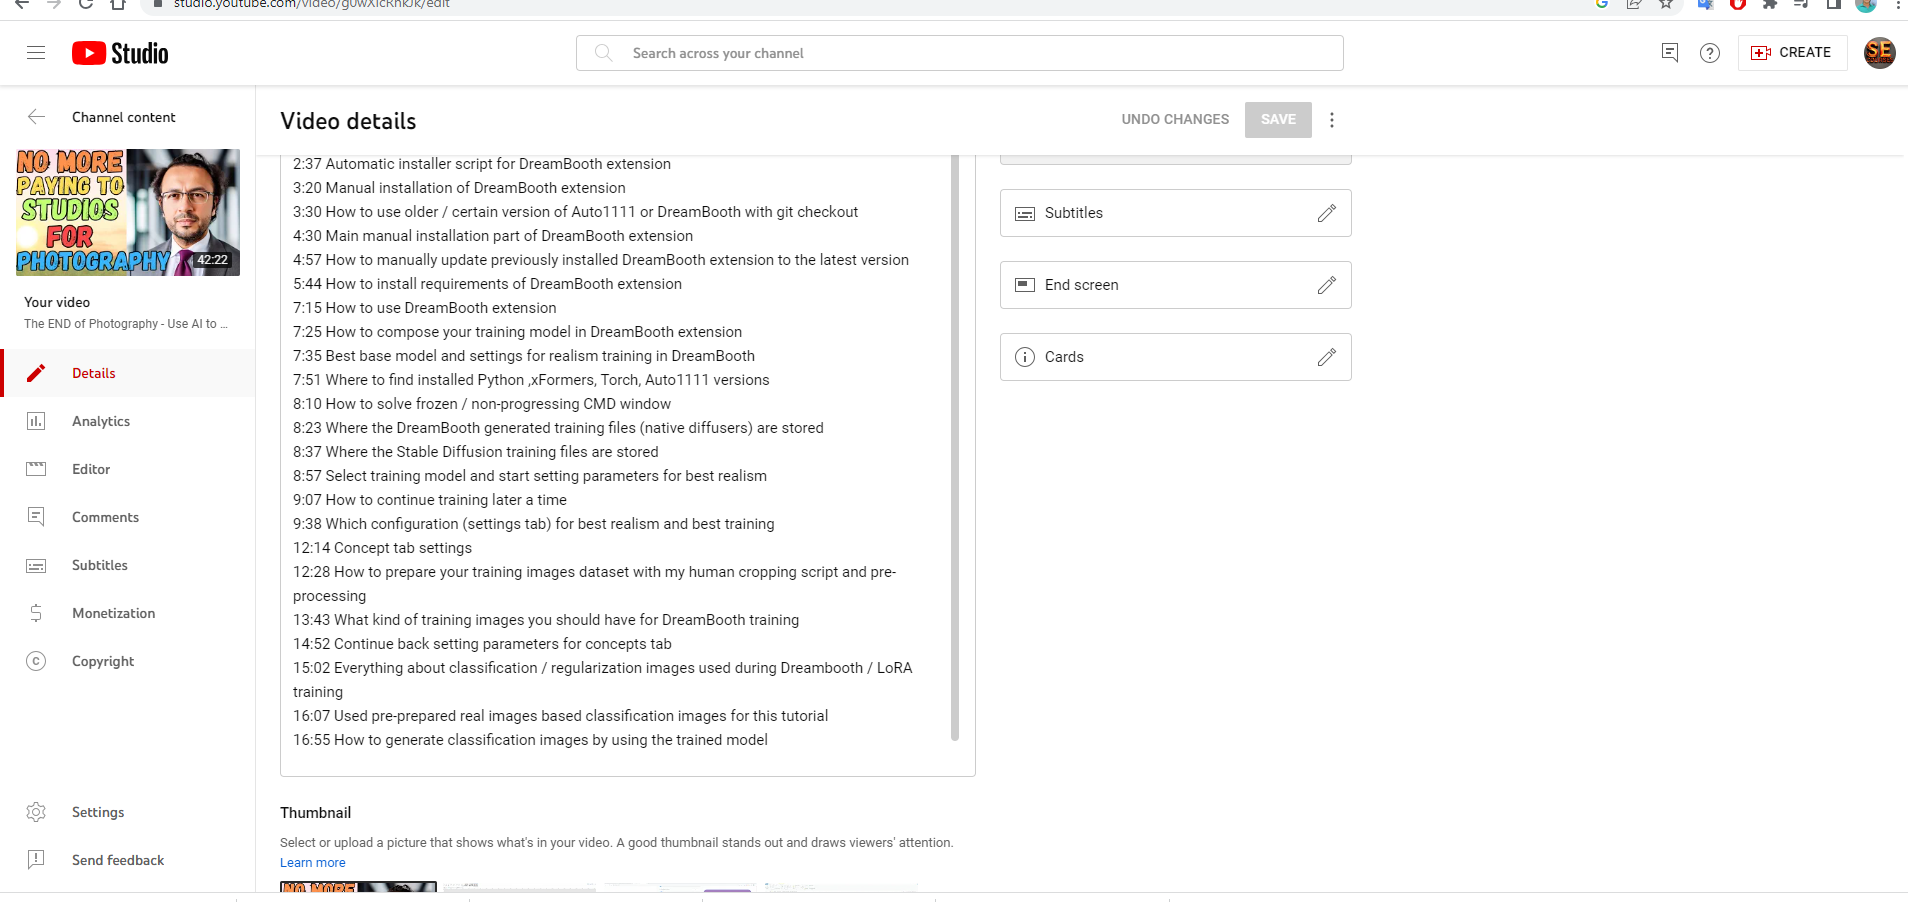The width and height of the screenshot is (1908, 902).
Task: Go back to Channel content arrow
Action: [x=37, y=117]
